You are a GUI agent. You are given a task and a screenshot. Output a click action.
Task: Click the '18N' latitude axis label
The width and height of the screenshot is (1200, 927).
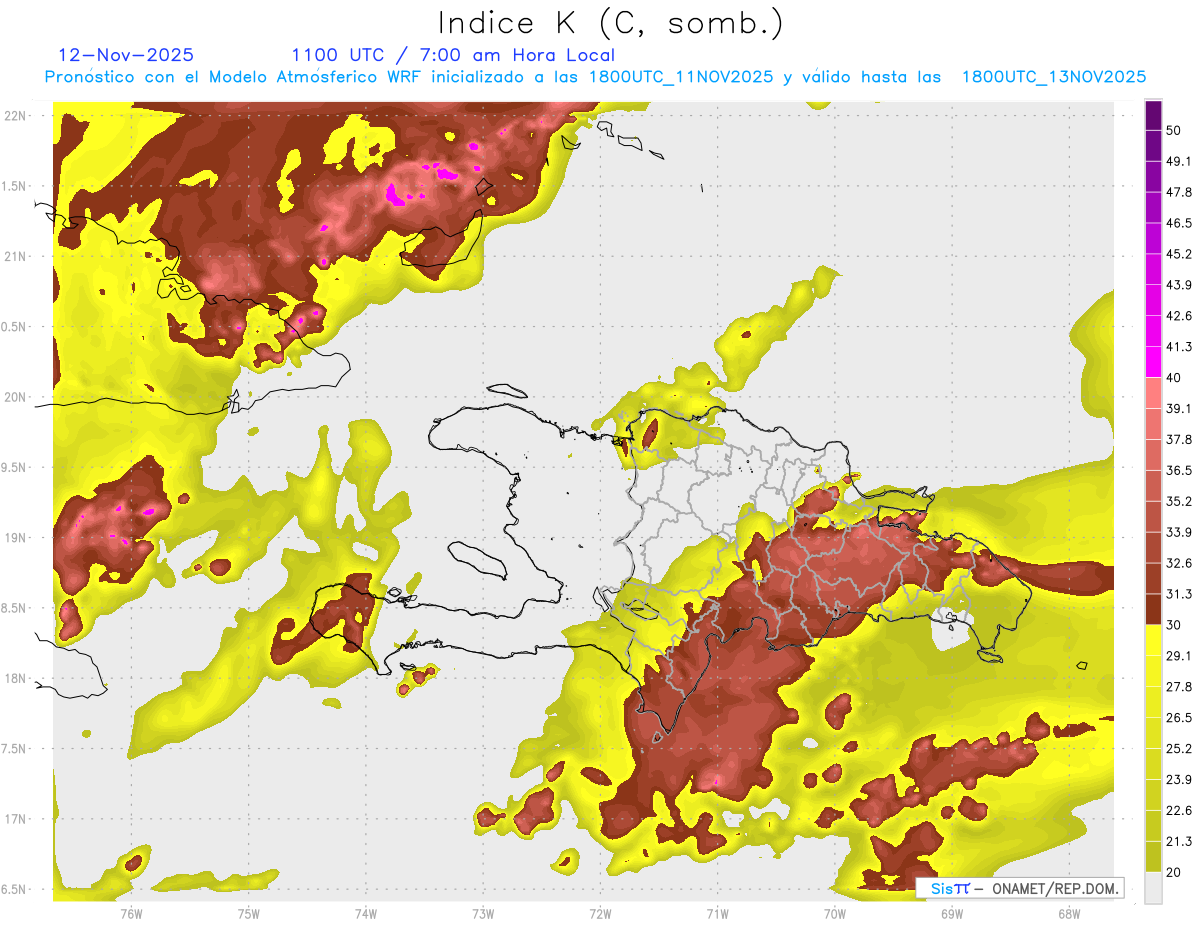pyautogui.click(x=15, y=678)
